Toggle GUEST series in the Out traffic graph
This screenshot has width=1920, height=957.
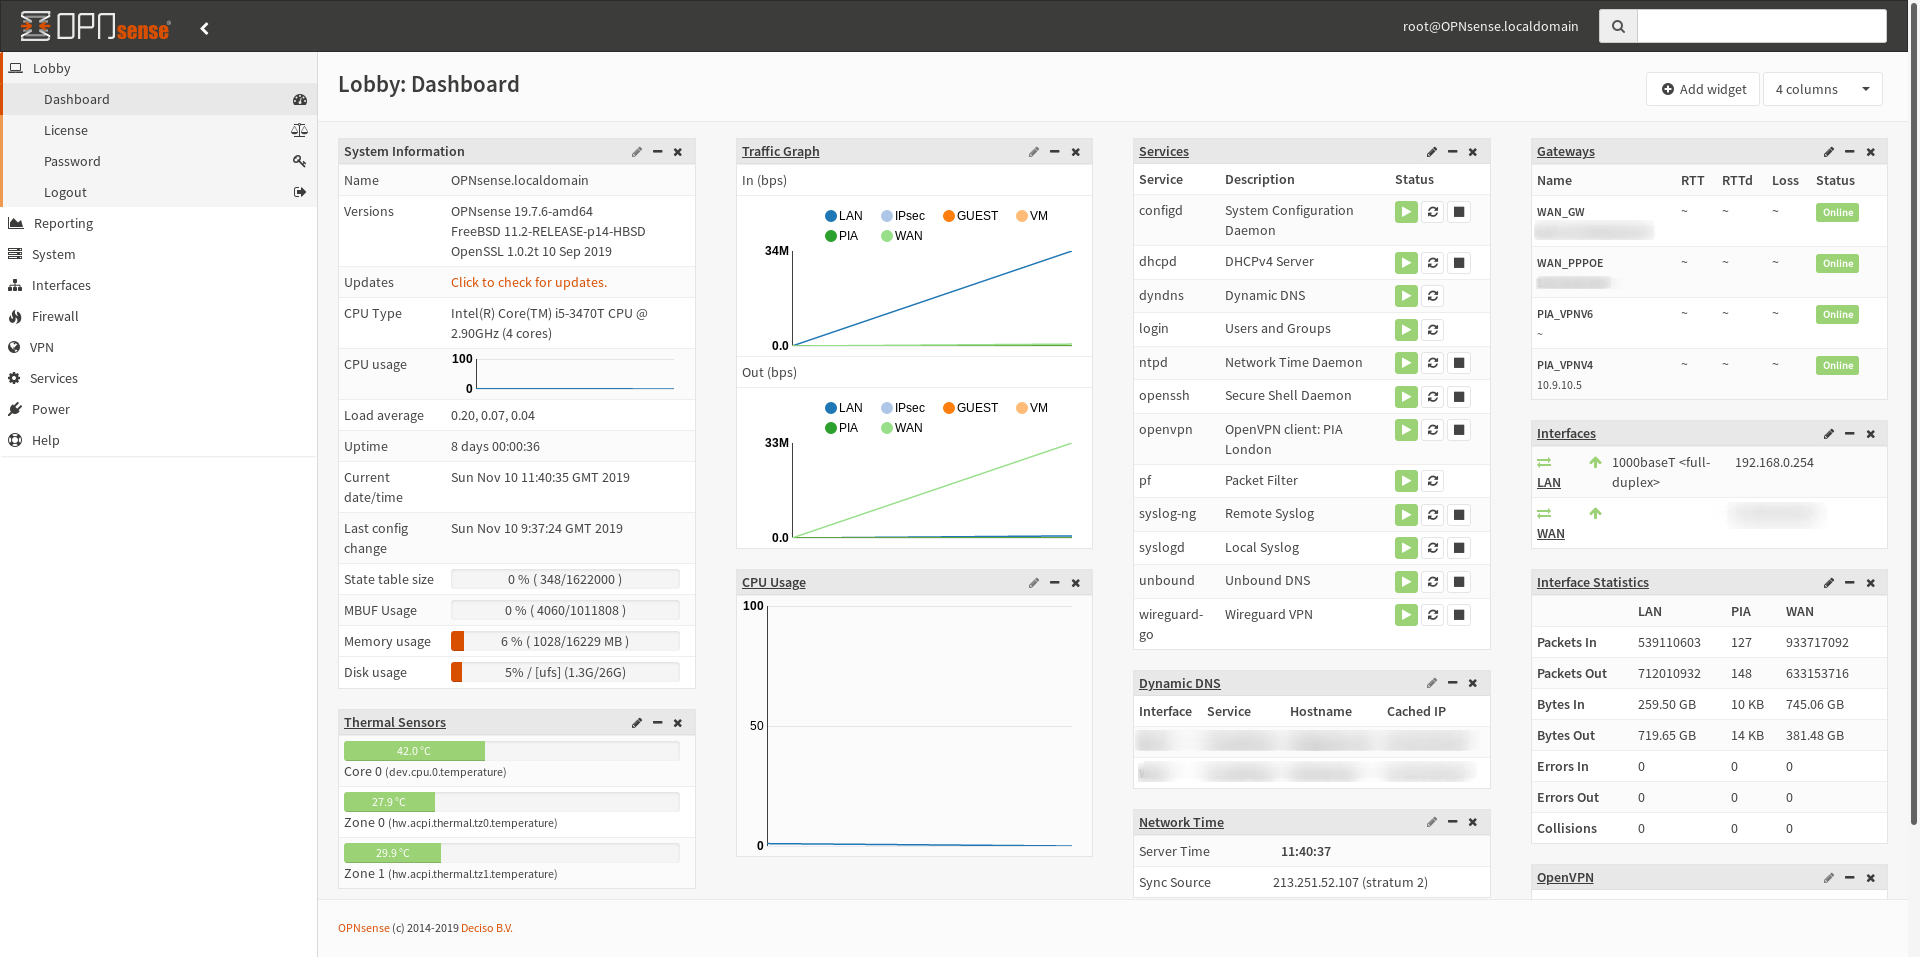pyautogui.click(x=970, y=408)
